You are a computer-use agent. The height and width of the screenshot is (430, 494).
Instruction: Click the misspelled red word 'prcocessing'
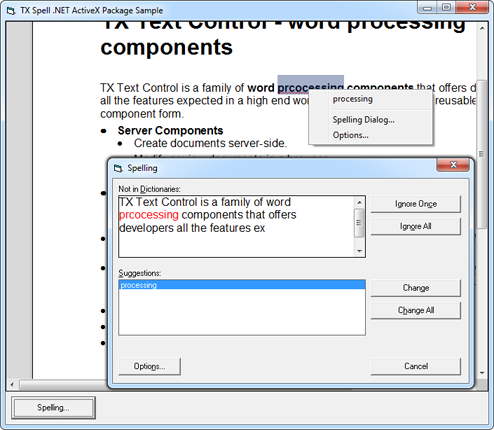pyautogui.click(x=149, y=215)
